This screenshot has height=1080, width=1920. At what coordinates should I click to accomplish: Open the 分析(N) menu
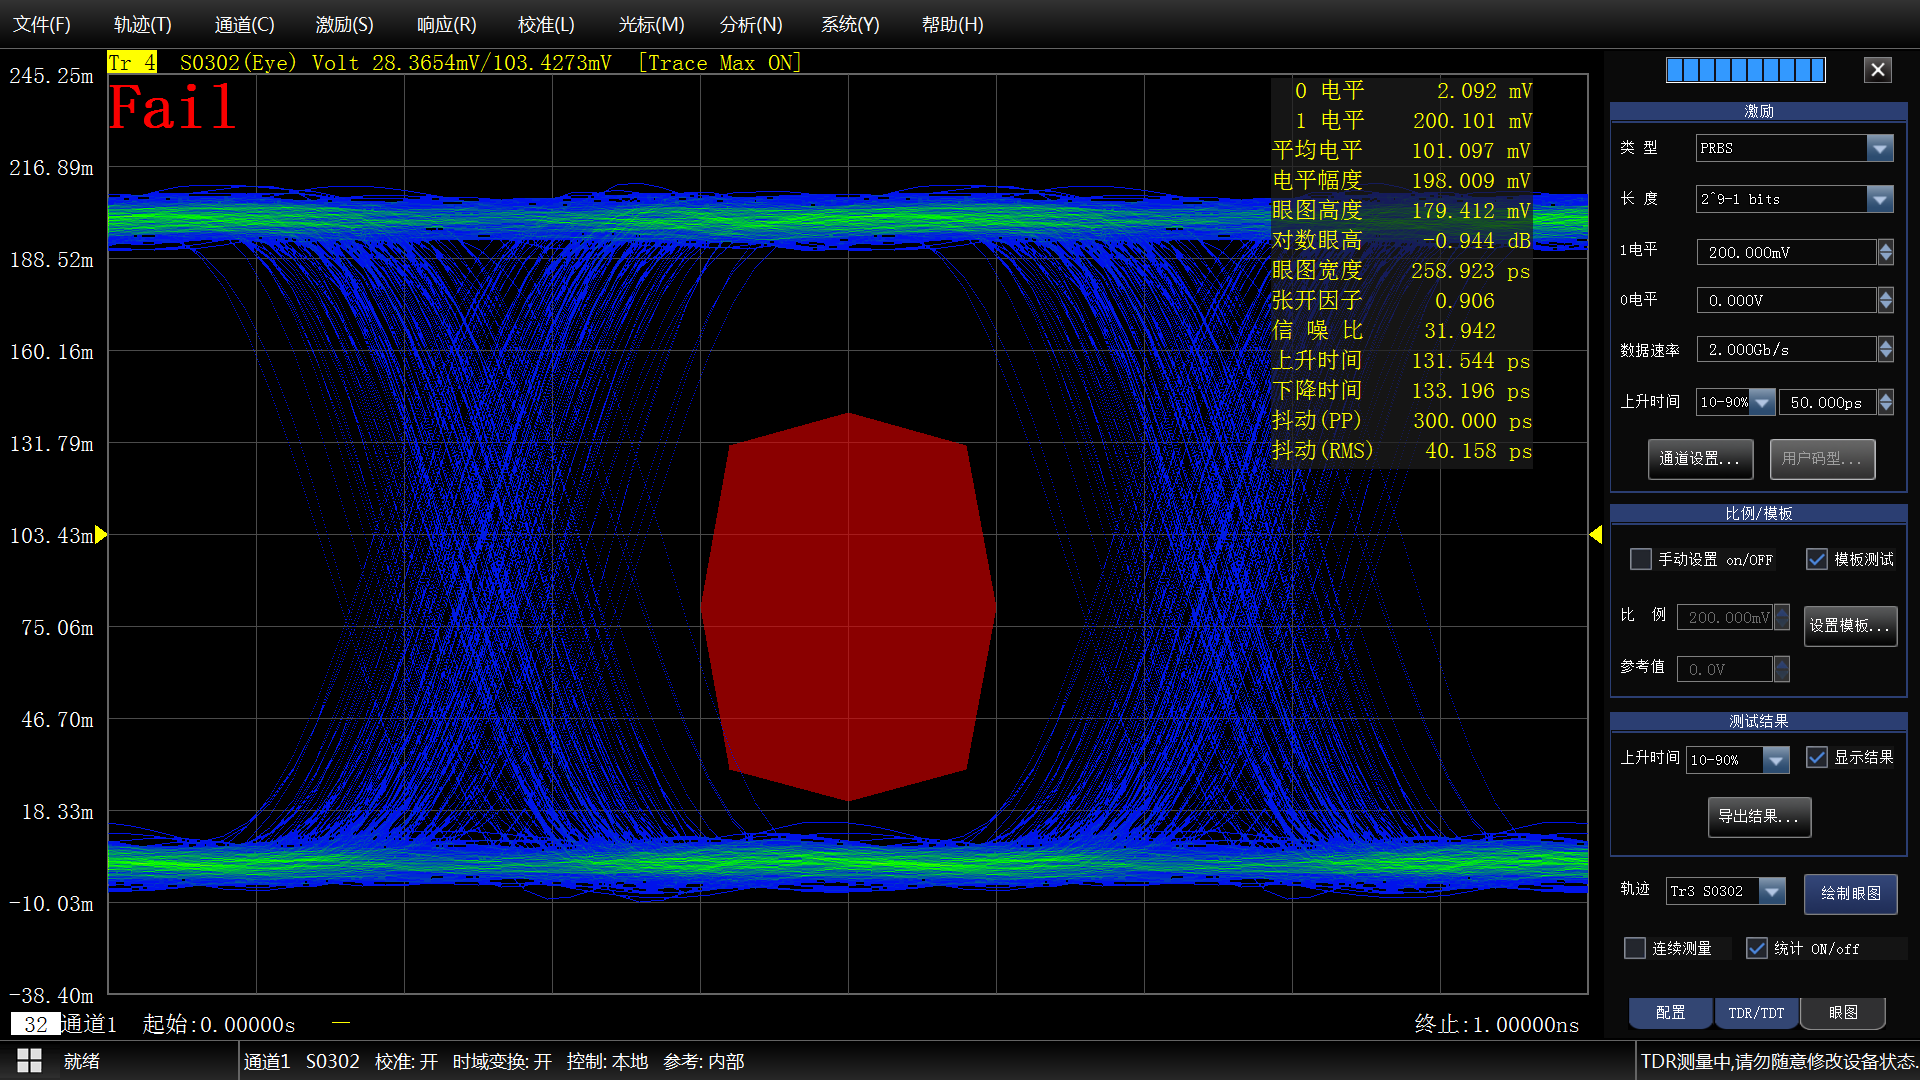752,24
